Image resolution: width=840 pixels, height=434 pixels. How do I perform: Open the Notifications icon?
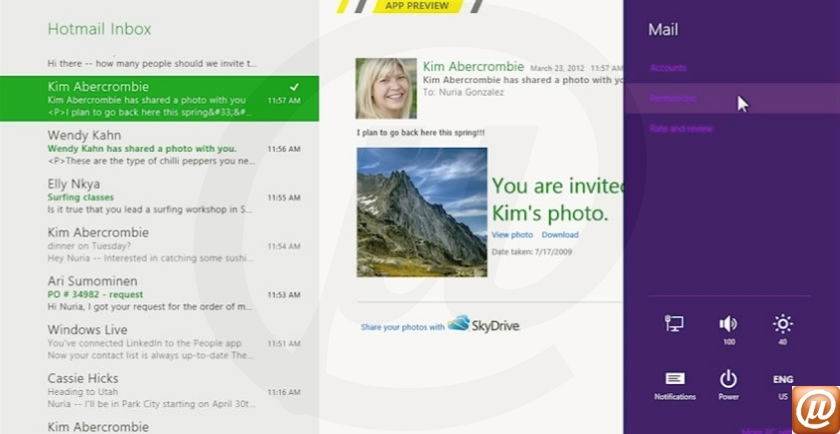tap(675, 379)
